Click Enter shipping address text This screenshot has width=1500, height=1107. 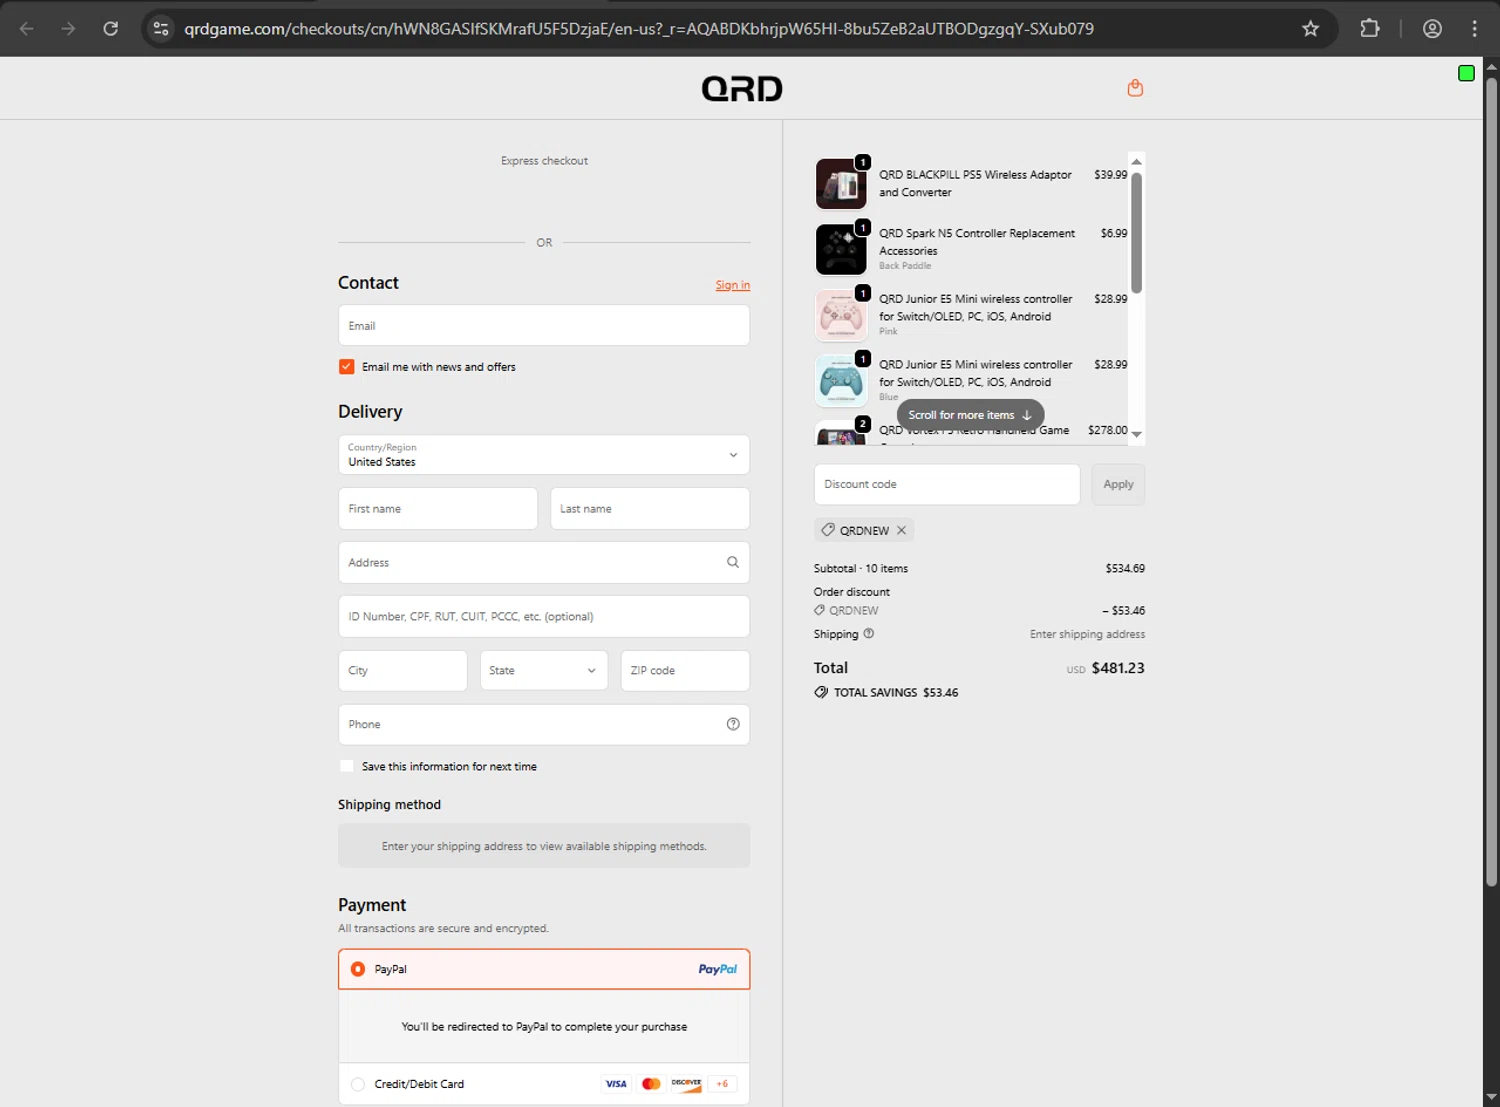pyautogui.click(x=1087, y=634)
